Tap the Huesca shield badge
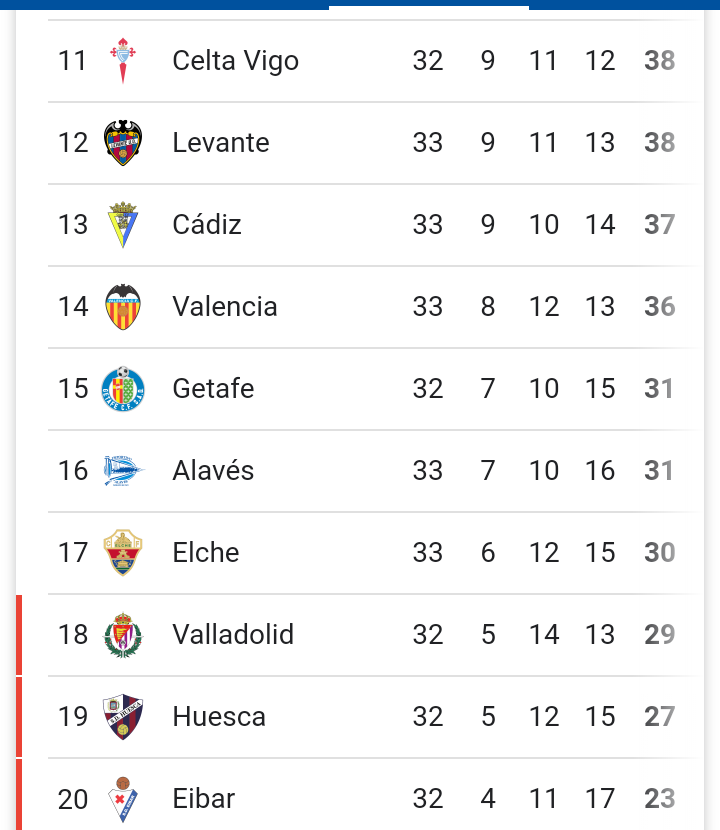This screenshot has width=720, height=830. pyautogui.click(x=123, y=717)
